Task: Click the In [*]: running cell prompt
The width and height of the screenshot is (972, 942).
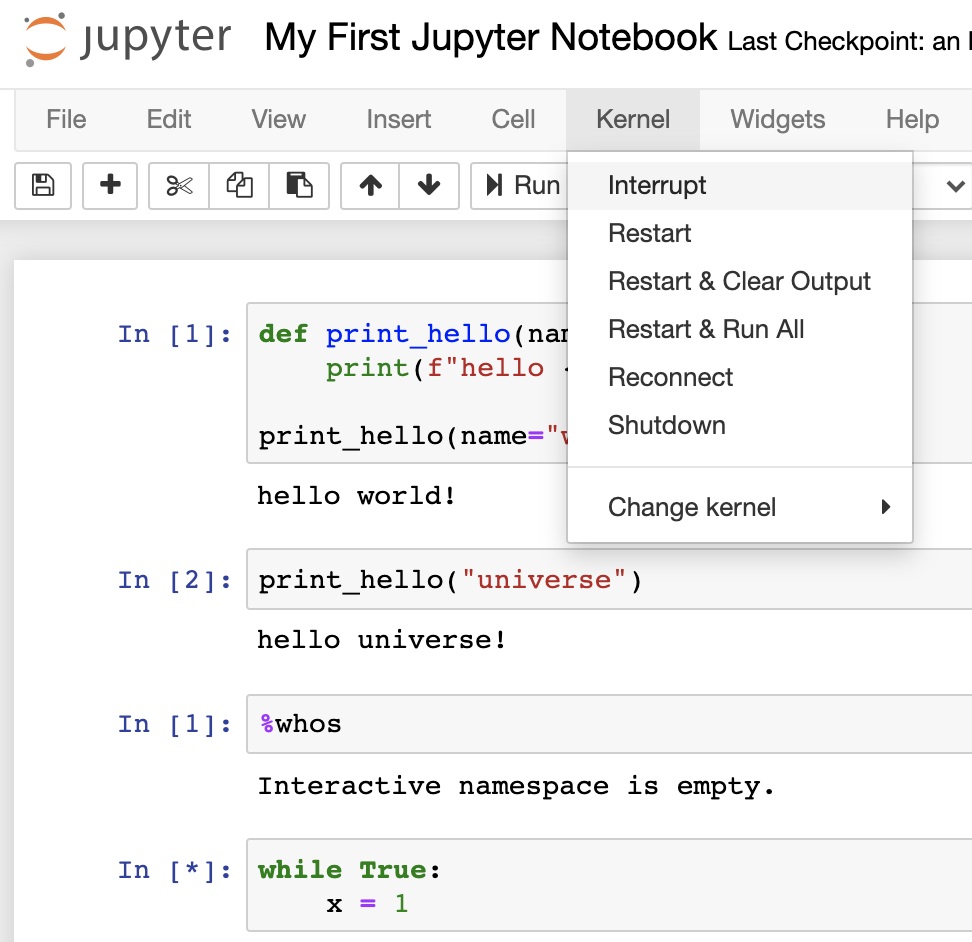Action: point(175,870)
